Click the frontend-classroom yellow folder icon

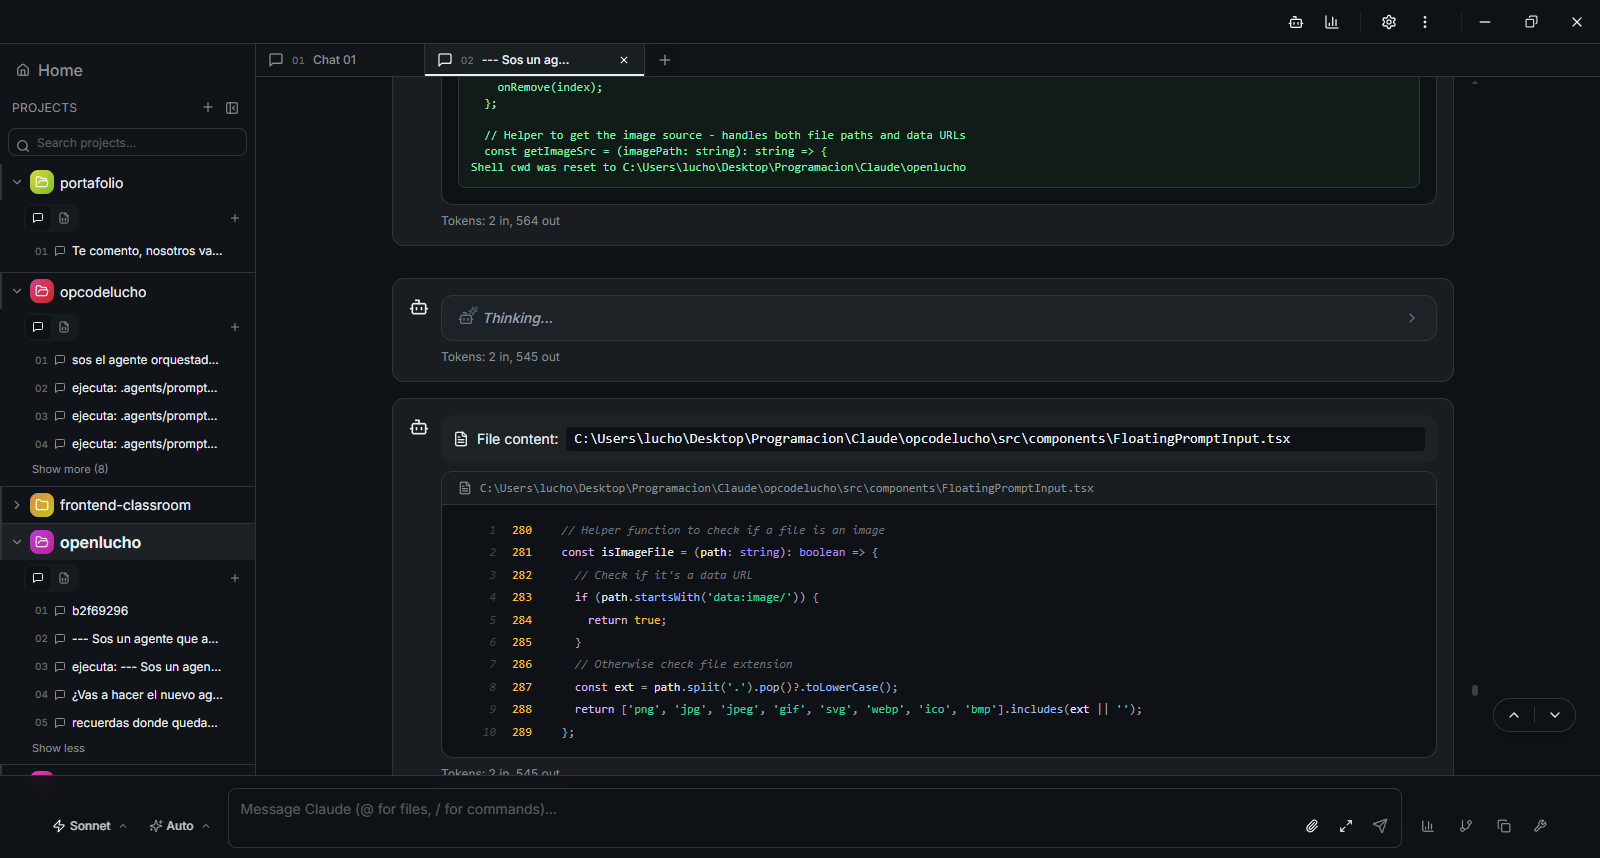42,505
